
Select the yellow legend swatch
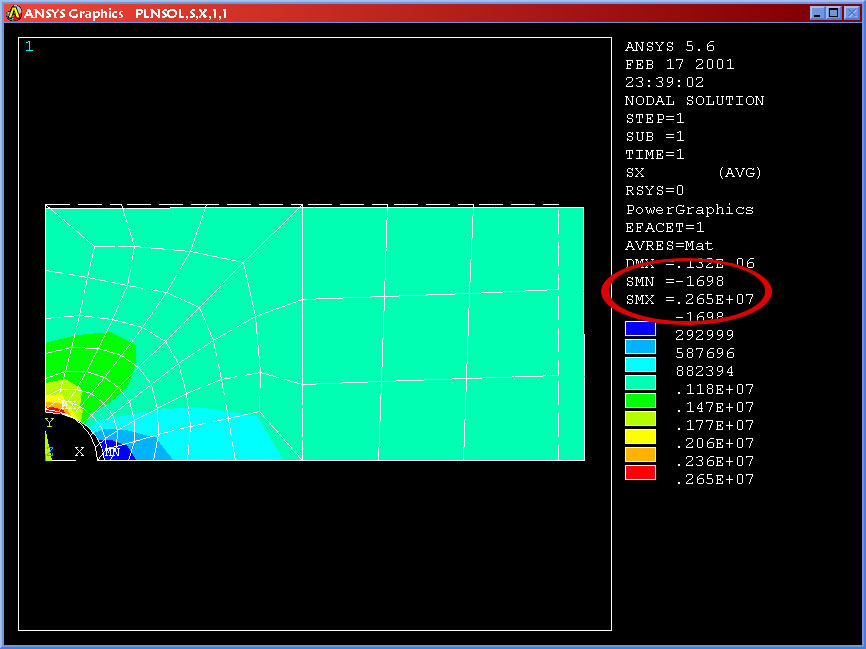coord(640,436)
